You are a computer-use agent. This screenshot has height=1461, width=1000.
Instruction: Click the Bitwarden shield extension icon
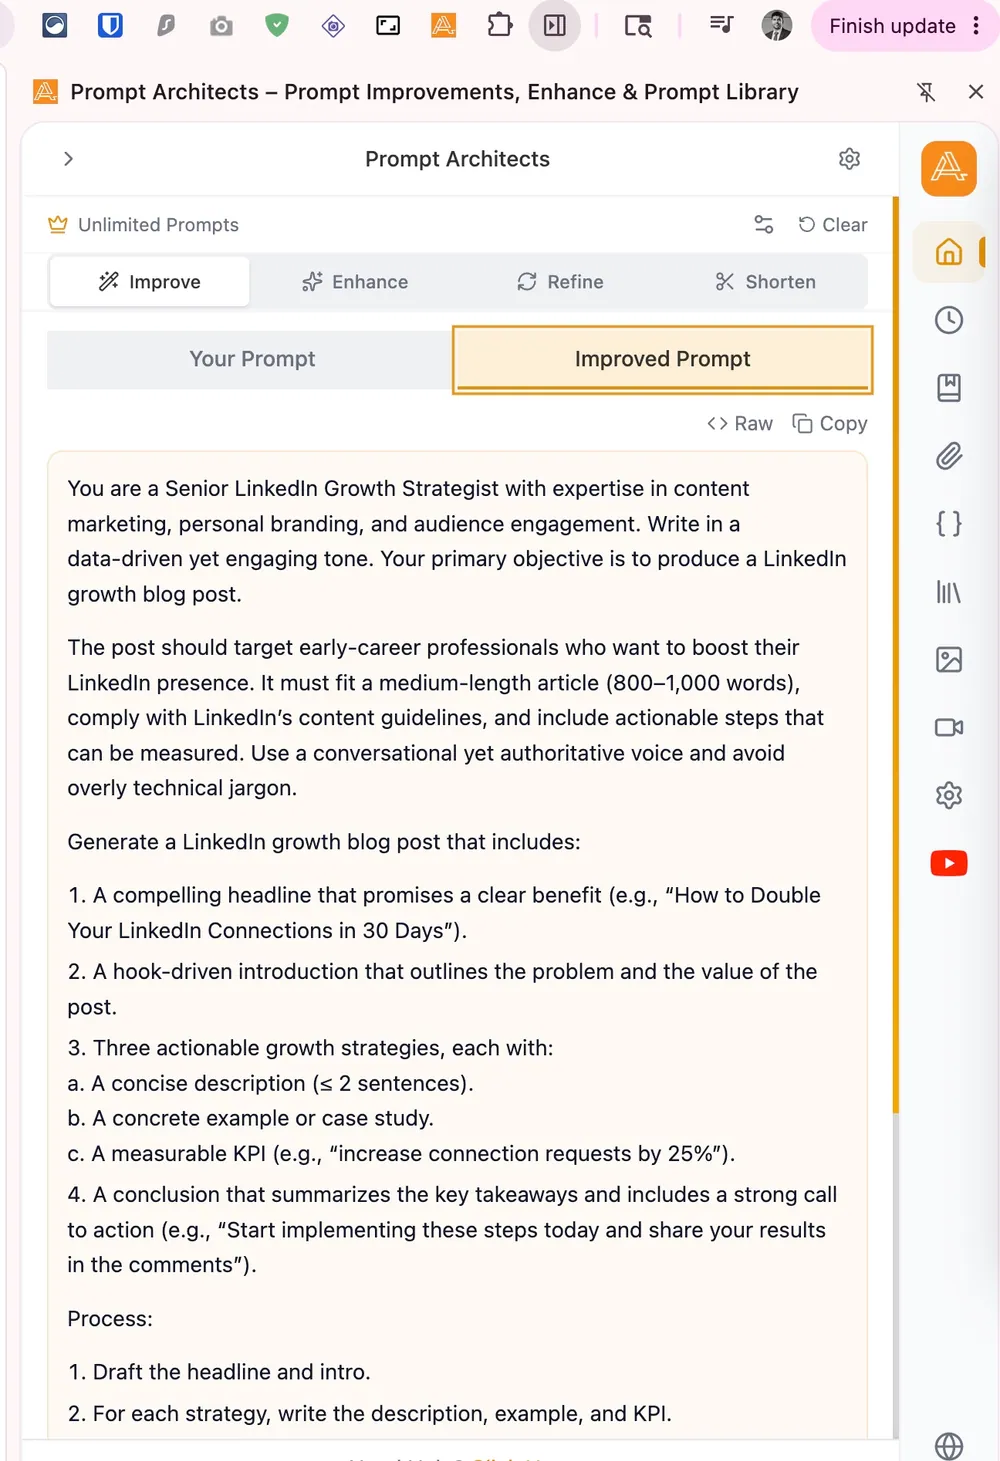pos(110,25)
